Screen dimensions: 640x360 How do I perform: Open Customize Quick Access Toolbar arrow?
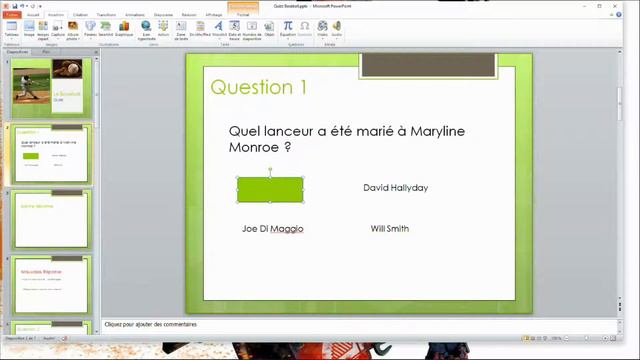point(40,6)
